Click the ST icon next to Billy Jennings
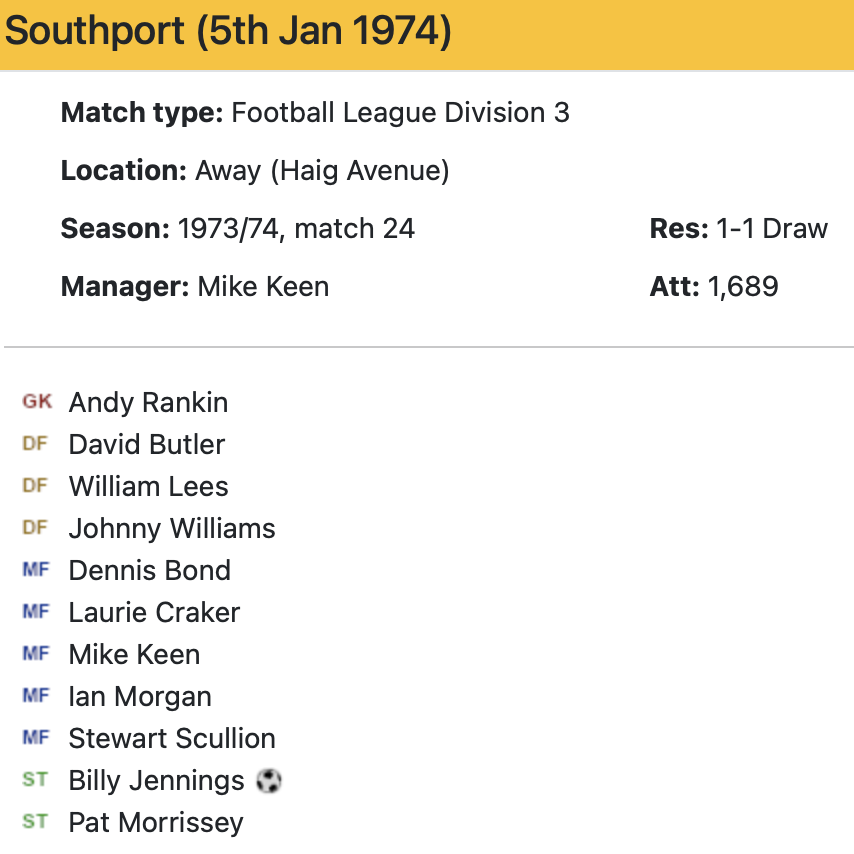Viewport: 854px width, 854px height. [x=35, y=780]
